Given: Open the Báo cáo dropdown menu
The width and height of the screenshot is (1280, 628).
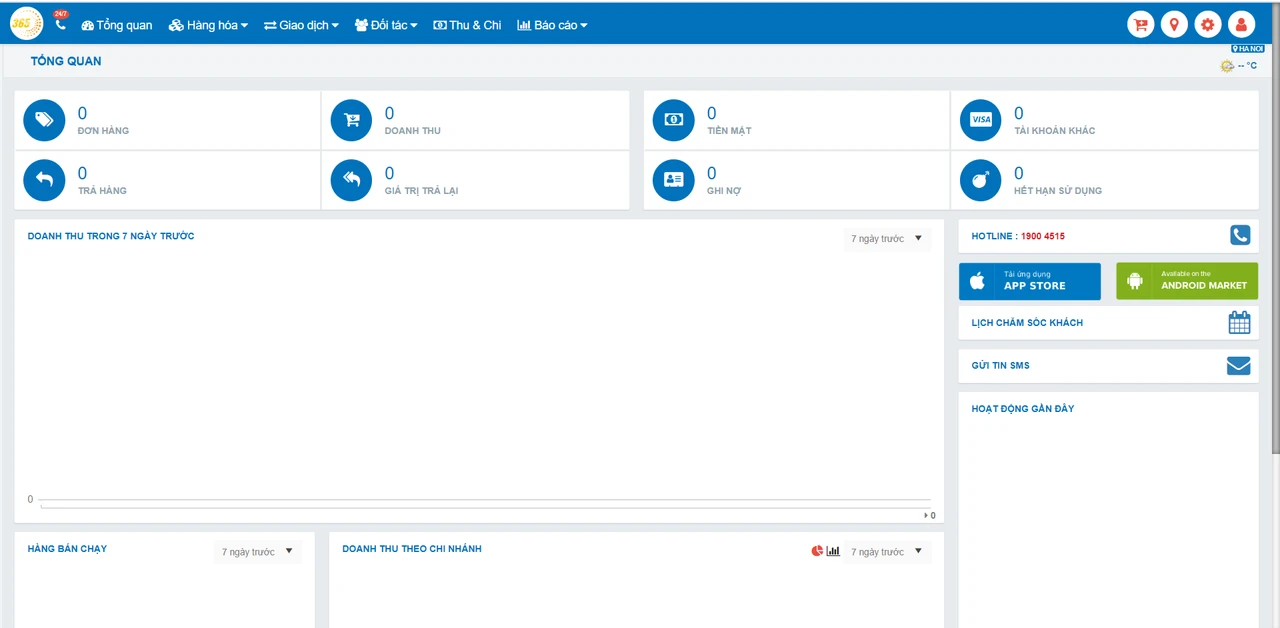Looking at the screenshot, I should [x=552, y=25].
